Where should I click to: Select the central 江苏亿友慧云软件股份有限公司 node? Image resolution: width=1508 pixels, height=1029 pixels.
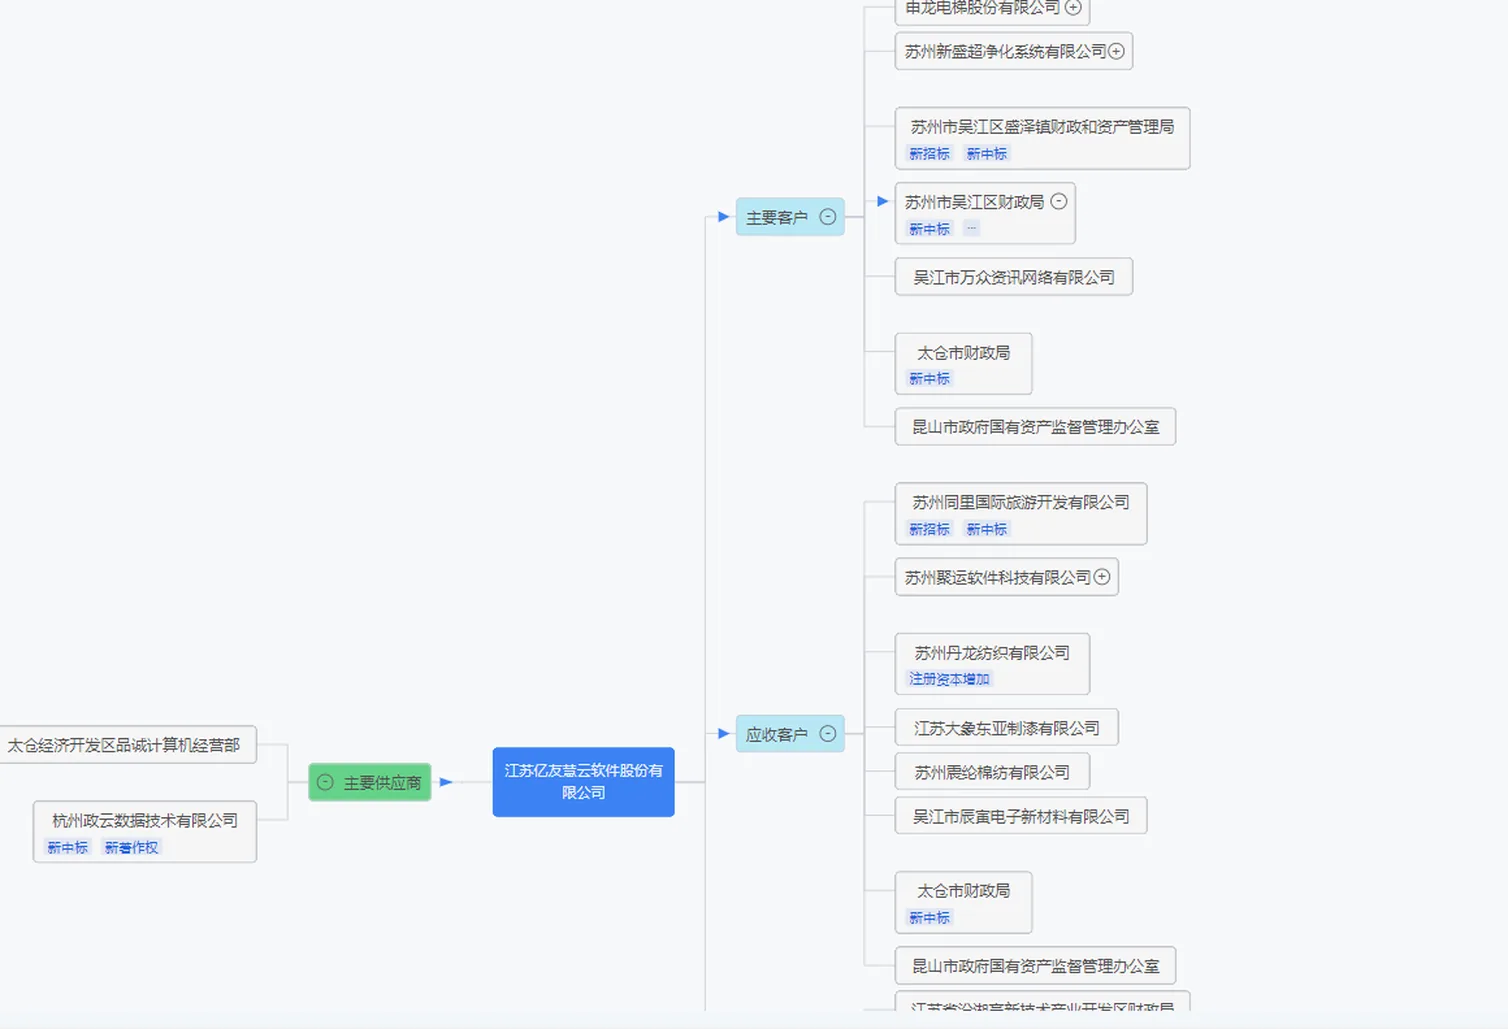tap(583, 782)
